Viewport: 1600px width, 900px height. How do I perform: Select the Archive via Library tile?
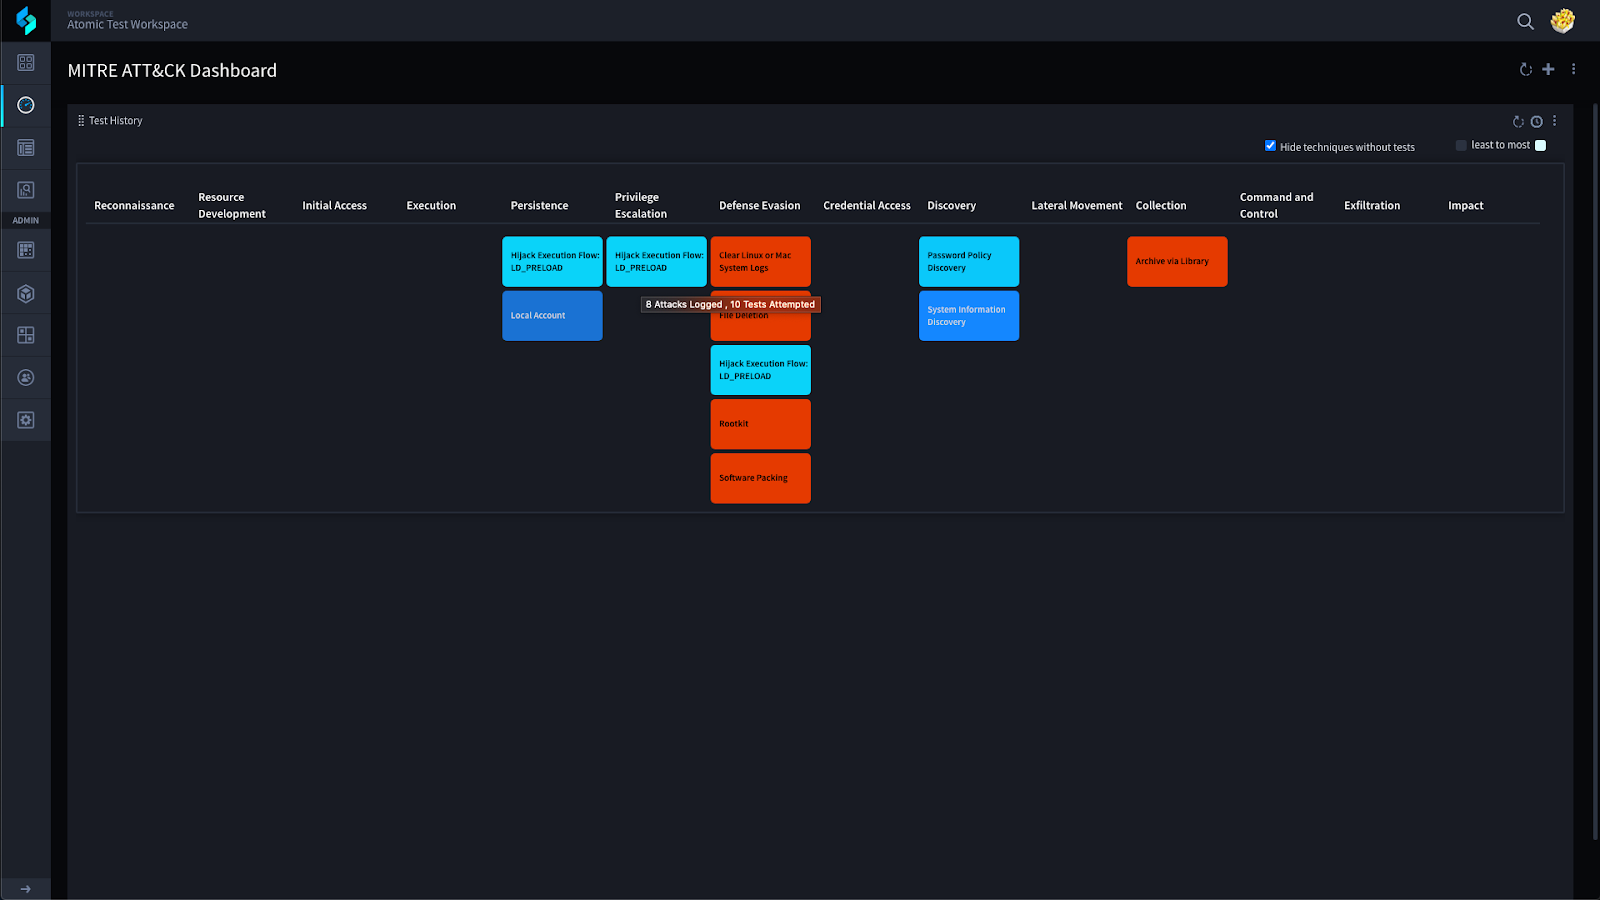click(x=1177, y=261)
